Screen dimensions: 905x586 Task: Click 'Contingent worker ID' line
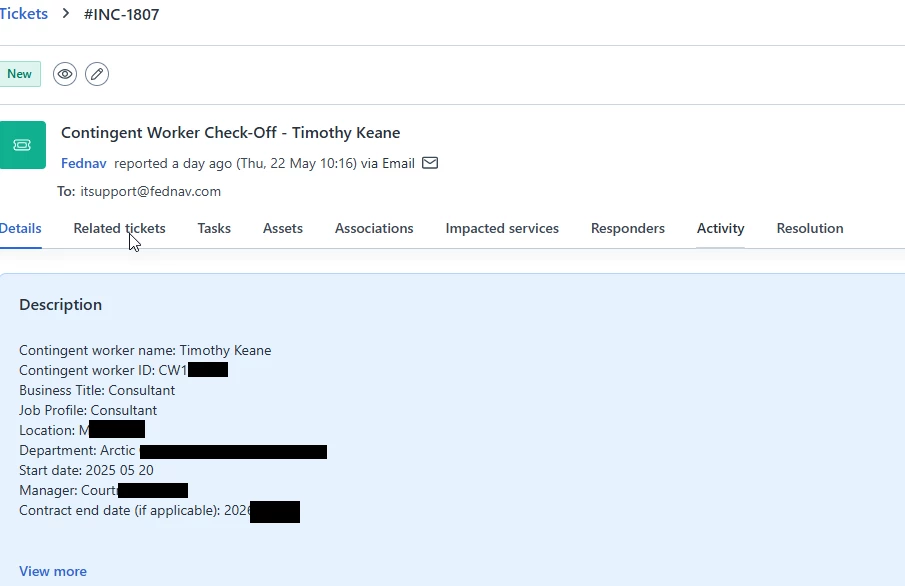click(x=124, y=370)
